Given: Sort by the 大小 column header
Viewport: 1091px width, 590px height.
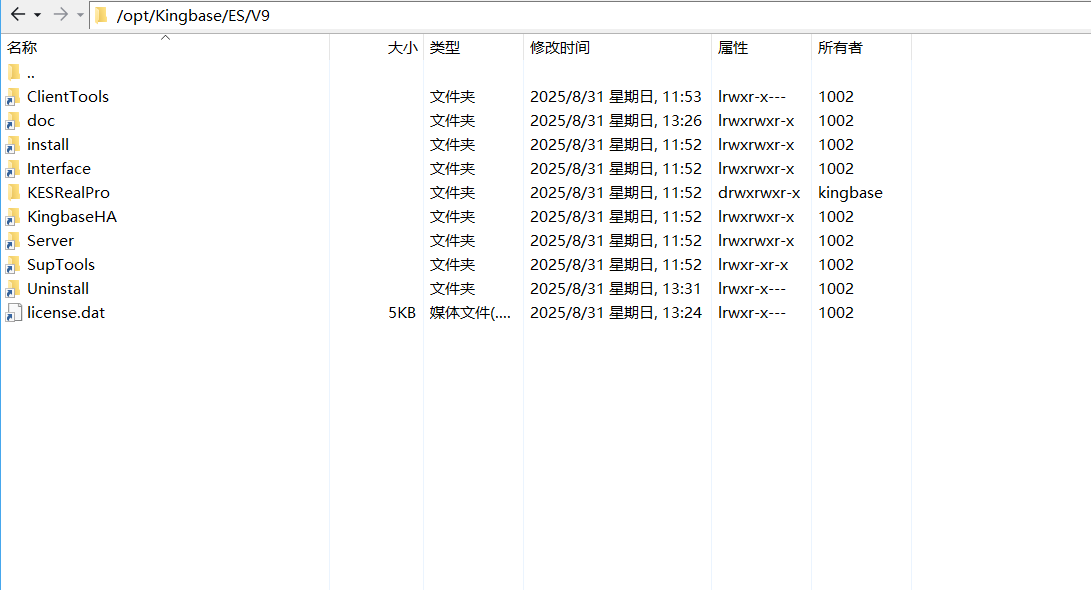Looking at the screenshot, I should click(x=376, y=47).
